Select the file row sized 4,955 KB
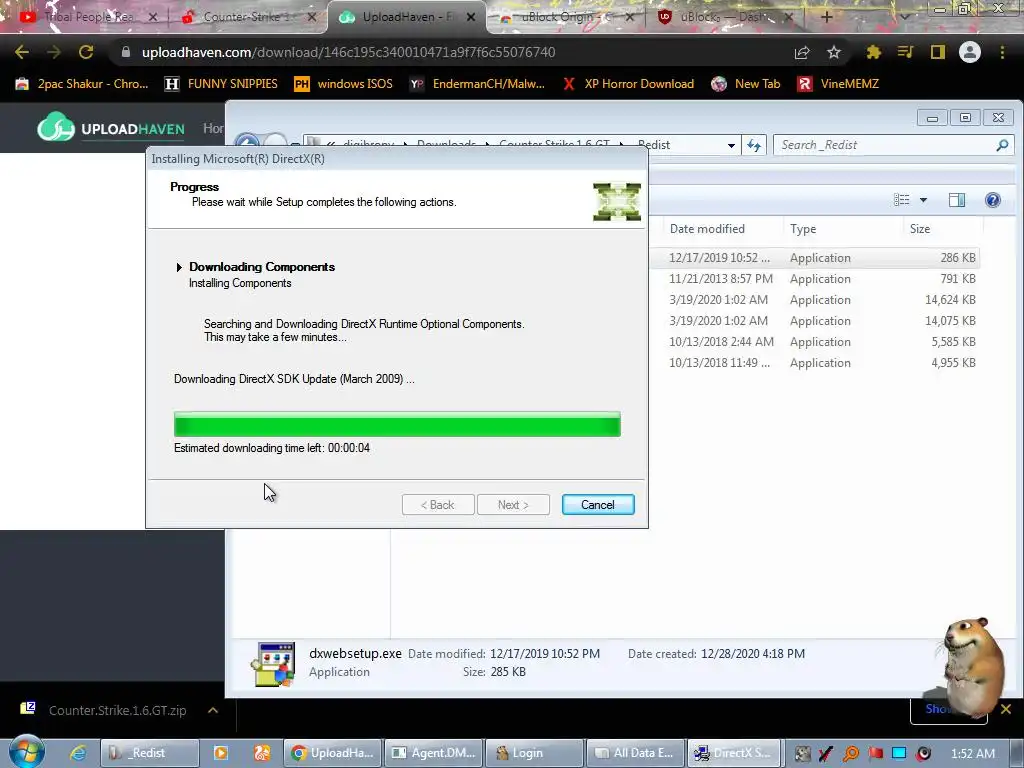Viewport: 1024px width, 768px height. [x=815, y=362]
